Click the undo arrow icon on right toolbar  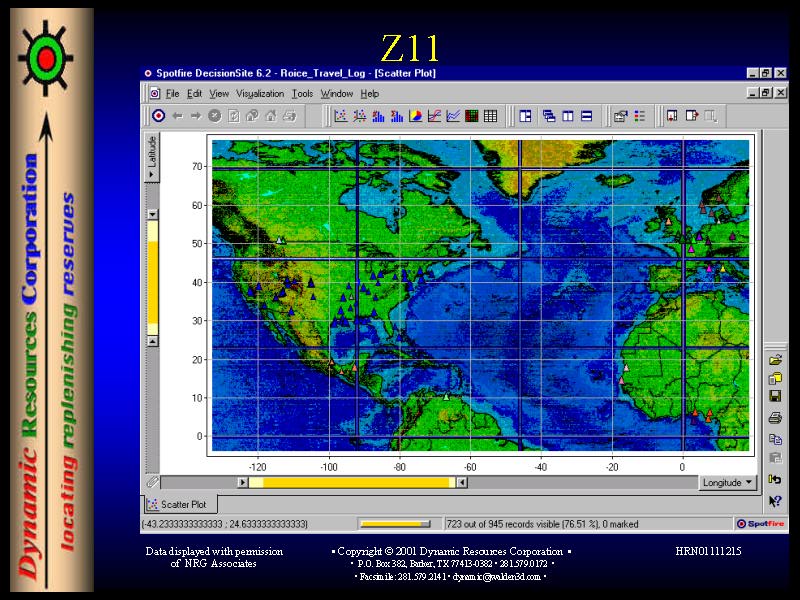(775, 479)
